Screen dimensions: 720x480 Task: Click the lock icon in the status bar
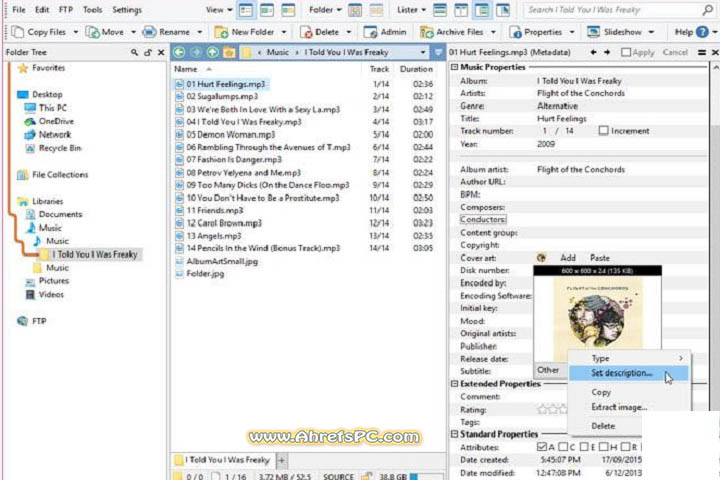(366, 476)
